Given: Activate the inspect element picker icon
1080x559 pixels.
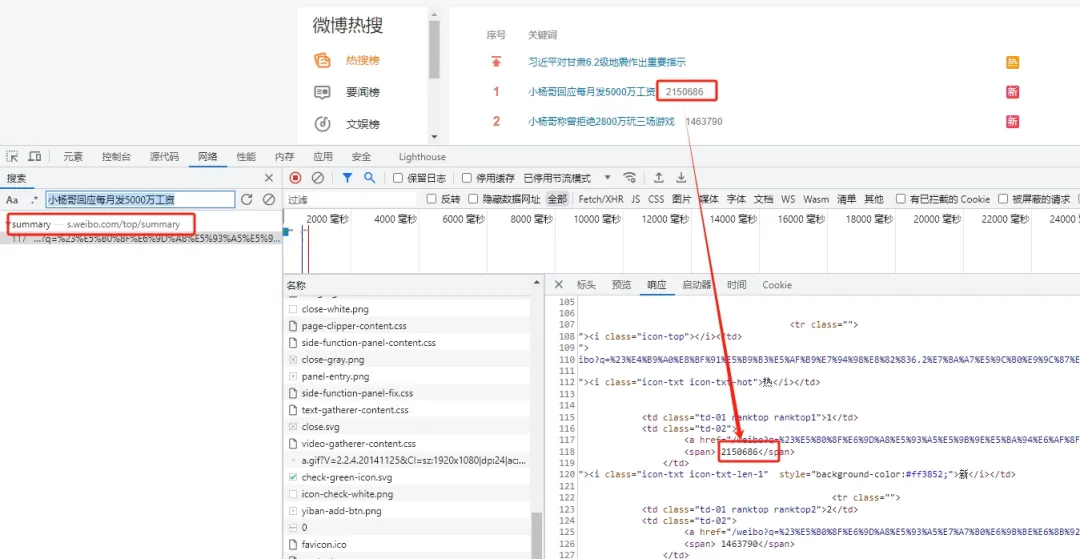Looking at the screenshot, I should tap(12, 157).
